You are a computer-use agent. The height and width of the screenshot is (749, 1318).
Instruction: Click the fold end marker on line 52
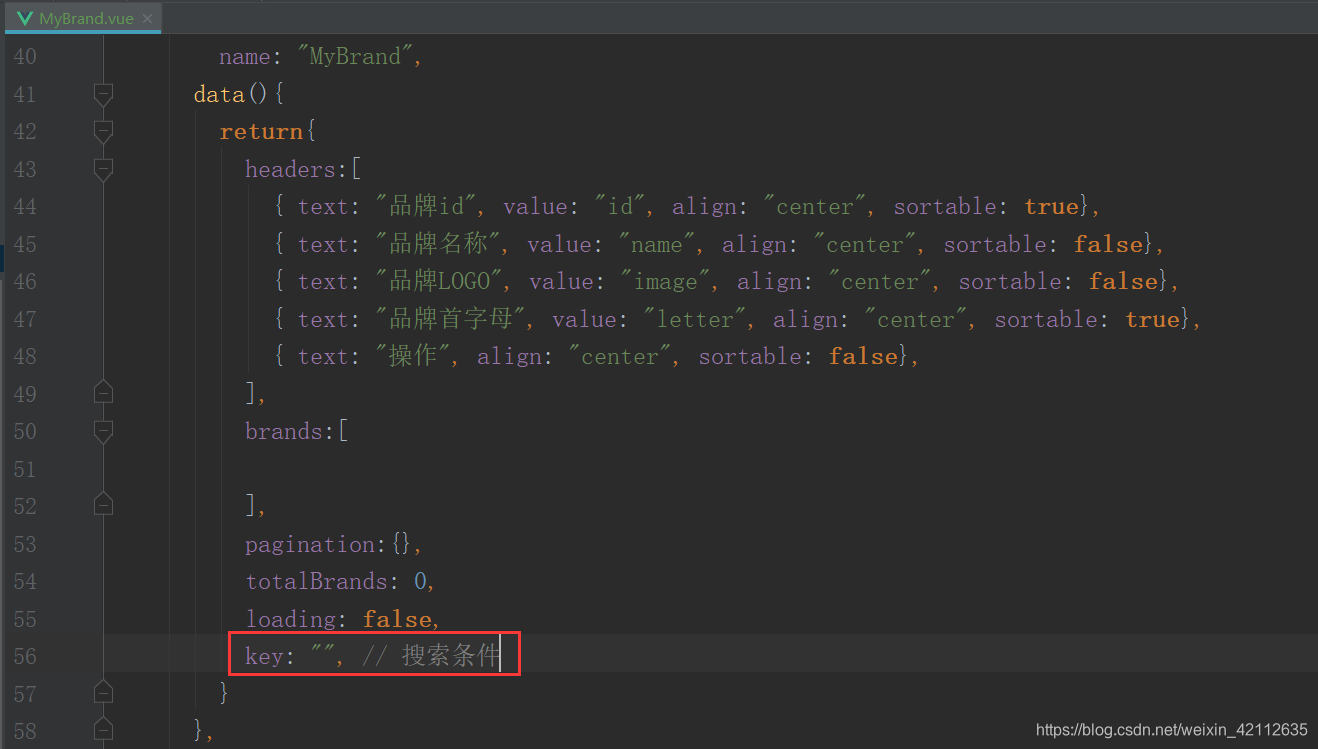point(103,506)
